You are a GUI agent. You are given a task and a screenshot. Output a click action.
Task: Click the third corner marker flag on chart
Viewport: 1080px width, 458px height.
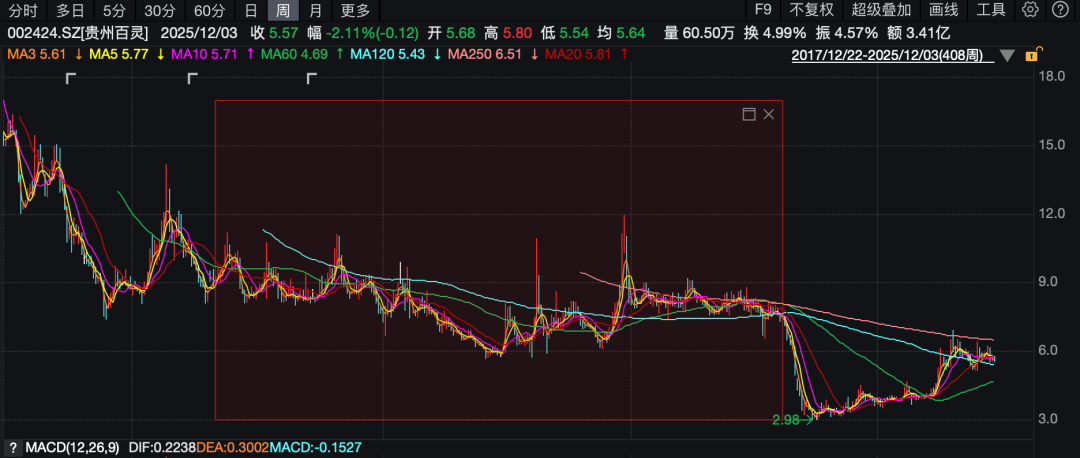pyautogui.click(x=311, y=79)
